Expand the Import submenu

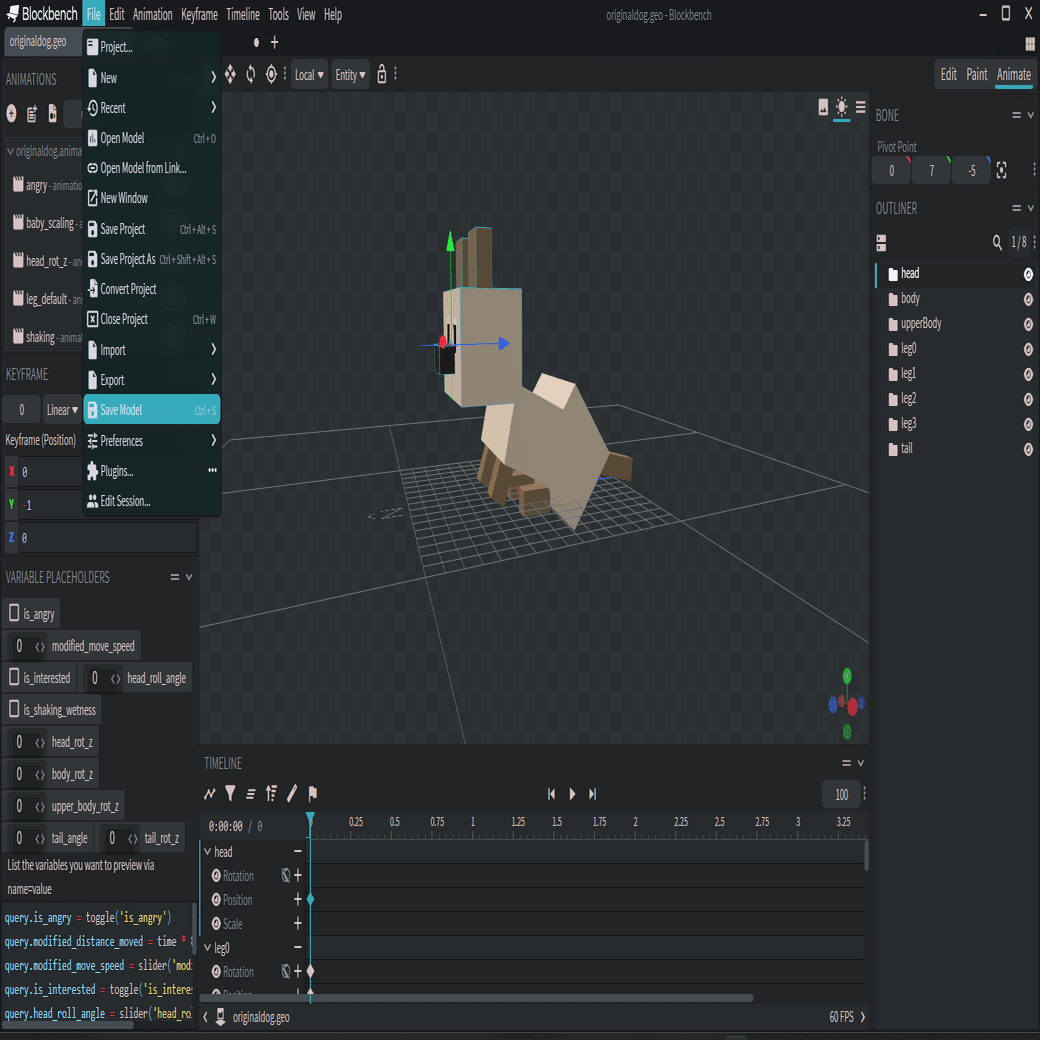click(152, 350)
